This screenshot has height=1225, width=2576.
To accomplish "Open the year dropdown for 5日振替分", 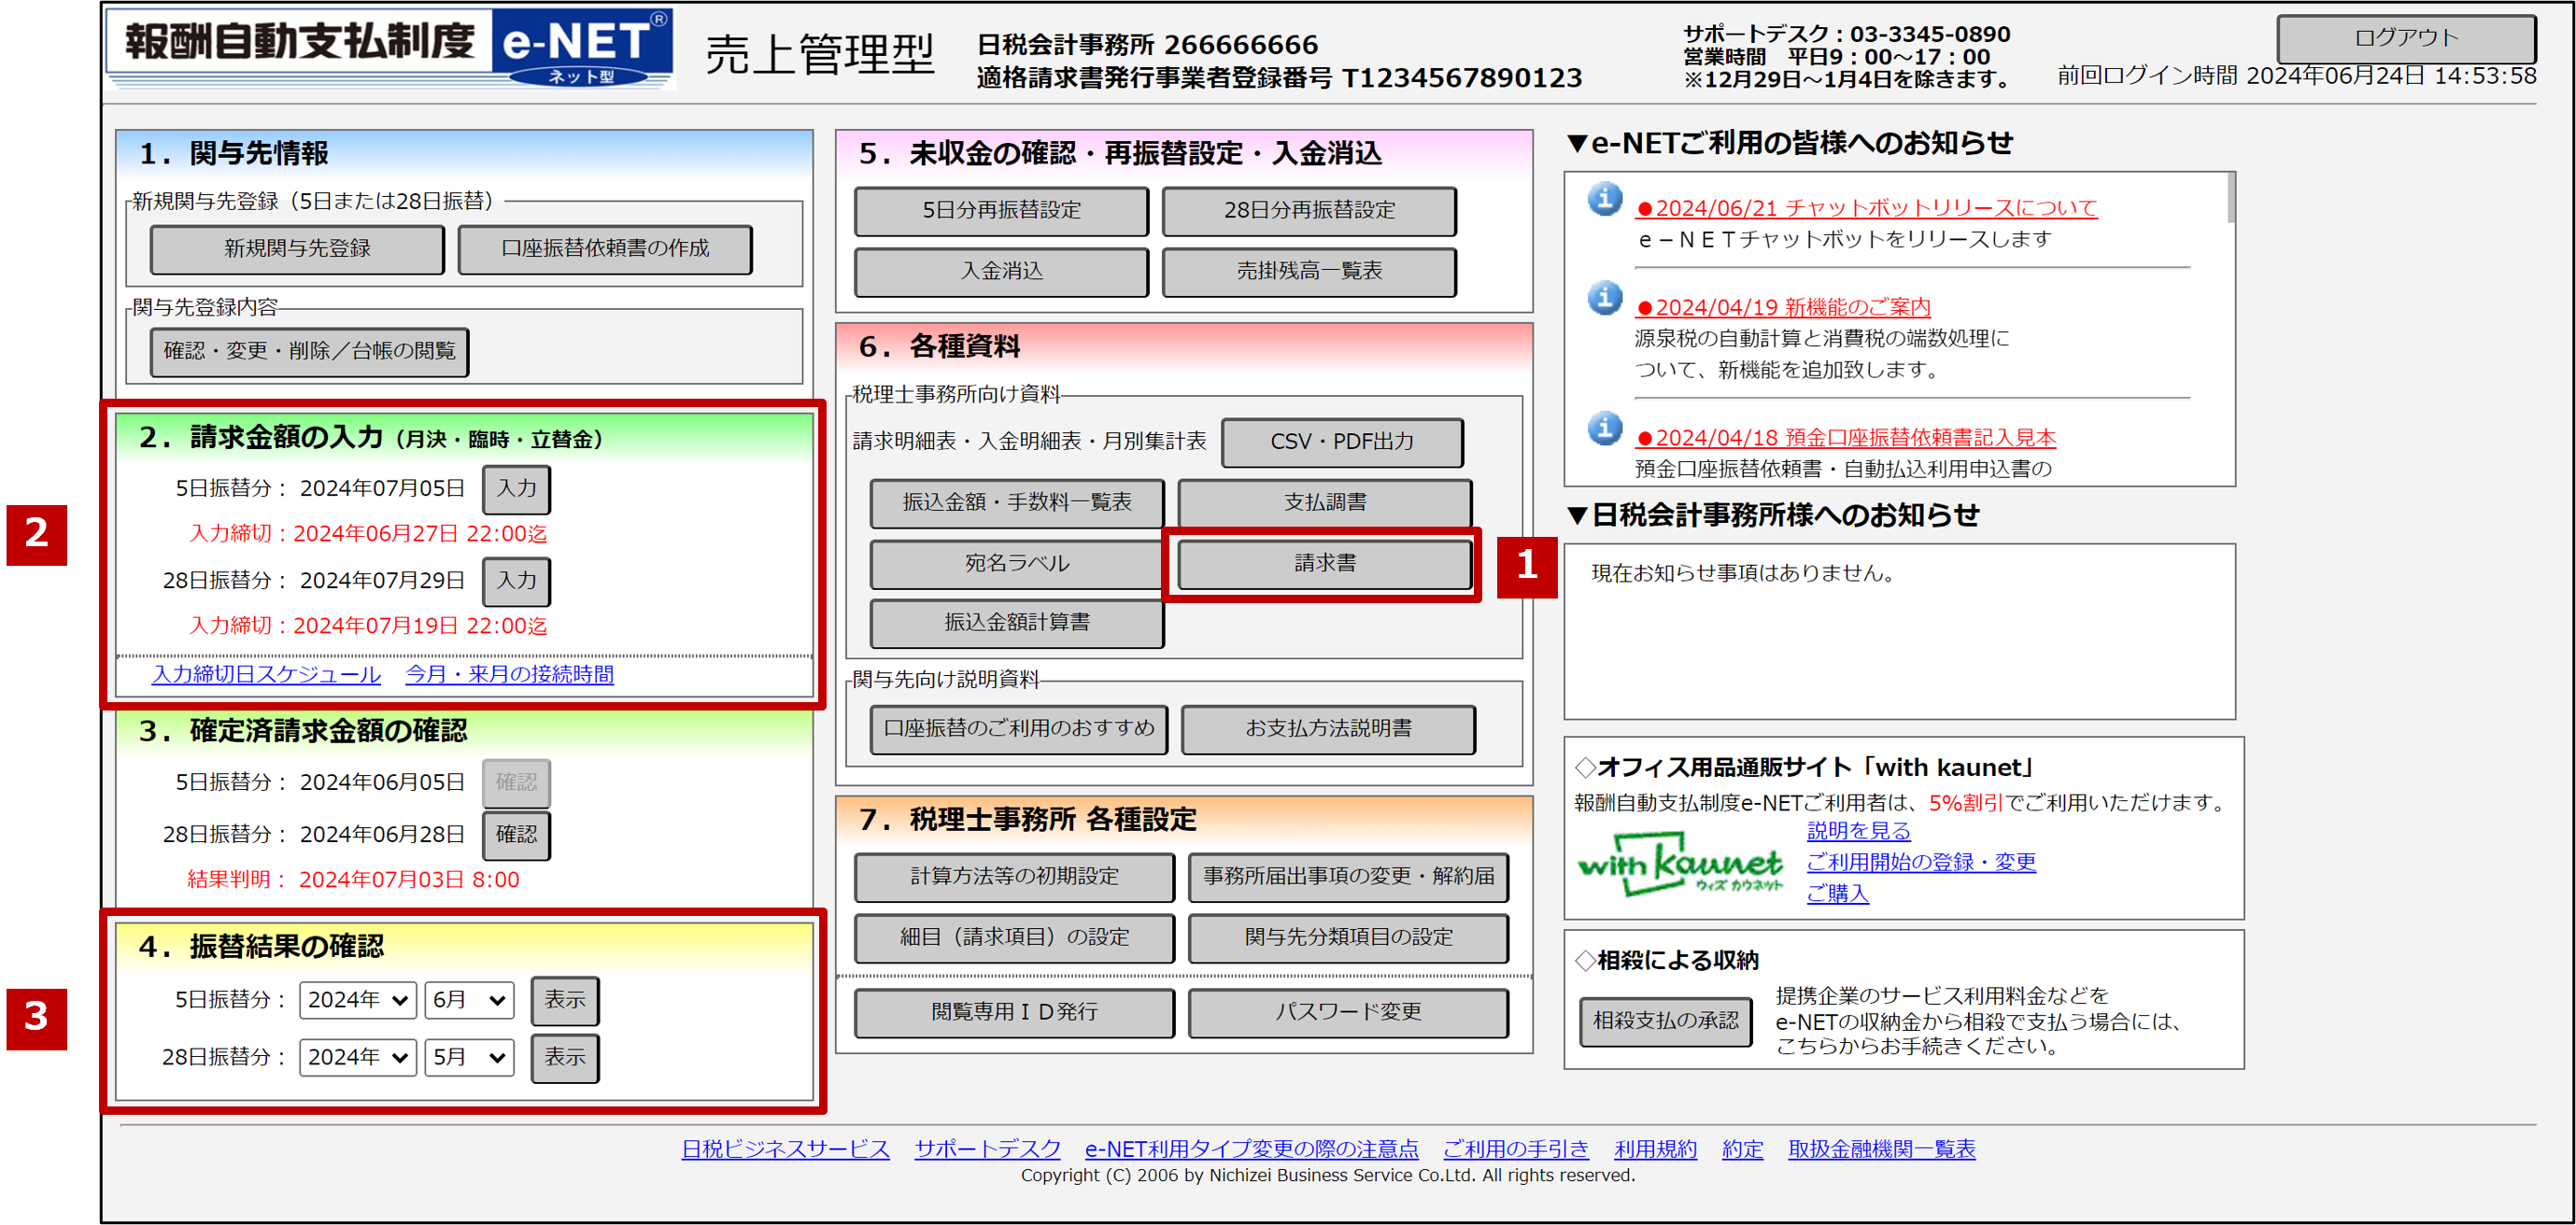I will click(x=357, y=1000).
